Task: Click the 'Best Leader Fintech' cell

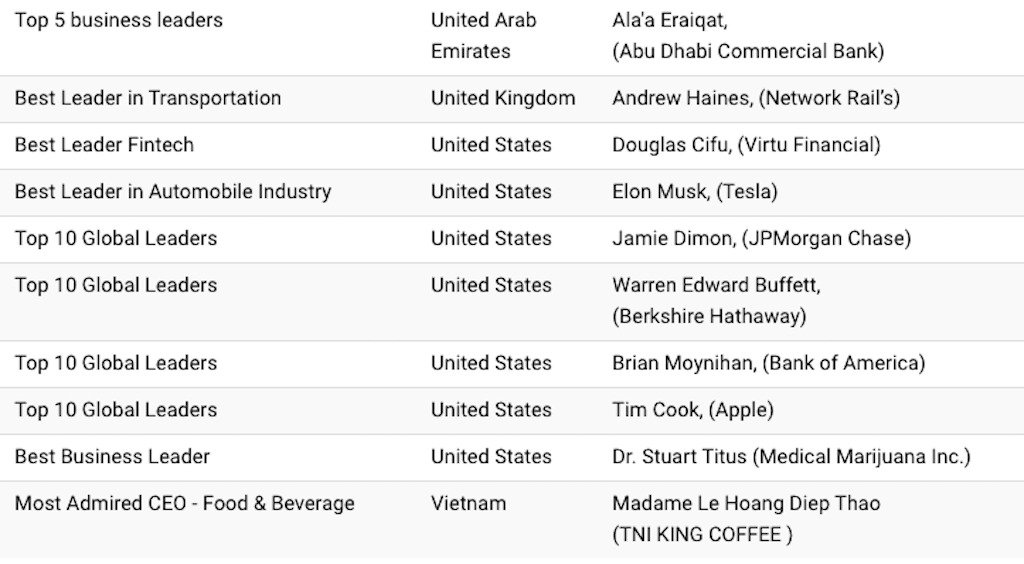Action: [x=104, y=145]
